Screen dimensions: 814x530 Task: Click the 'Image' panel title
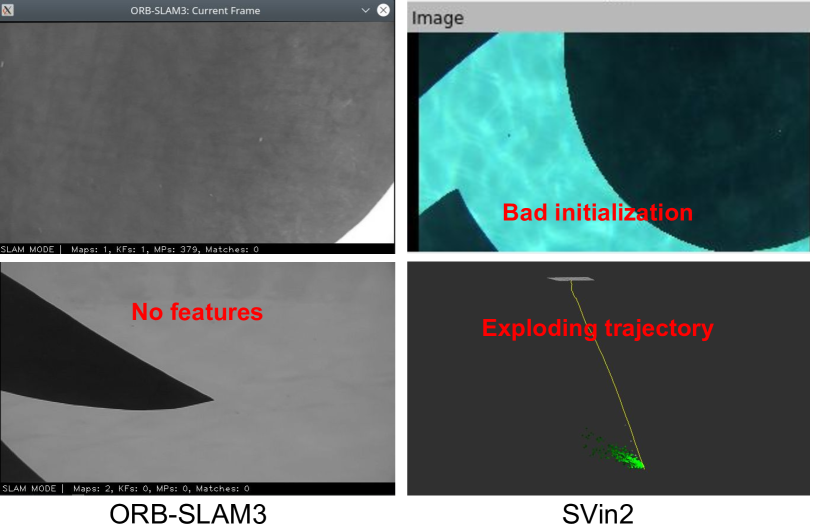coord(438,18)
